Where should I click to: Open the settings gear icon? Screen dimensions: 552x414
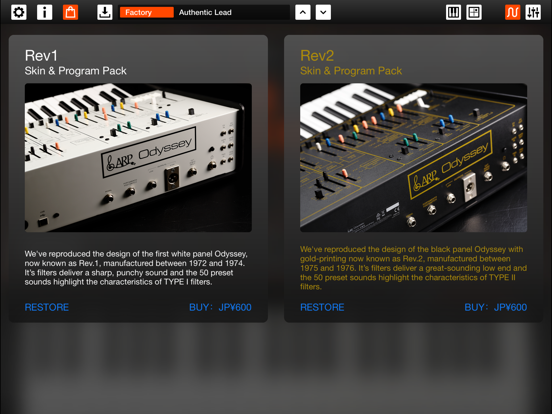(x=19, y=12)
